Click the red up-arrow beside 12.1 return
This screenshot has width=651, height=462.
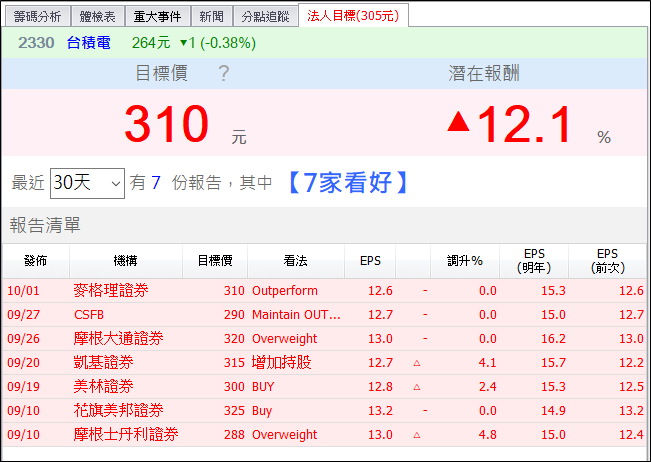click(x=458, y=121)
